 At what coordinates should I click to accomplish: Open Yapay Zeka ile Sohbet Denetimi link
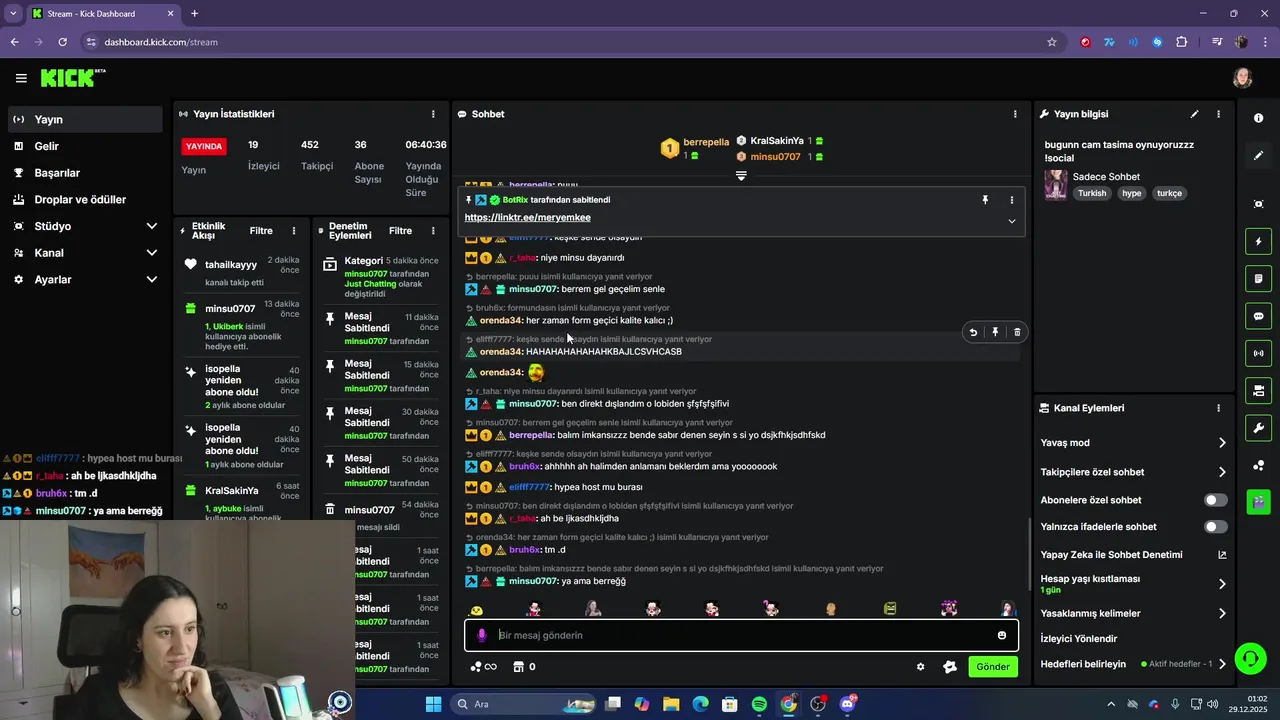[x=1134, y=555]
